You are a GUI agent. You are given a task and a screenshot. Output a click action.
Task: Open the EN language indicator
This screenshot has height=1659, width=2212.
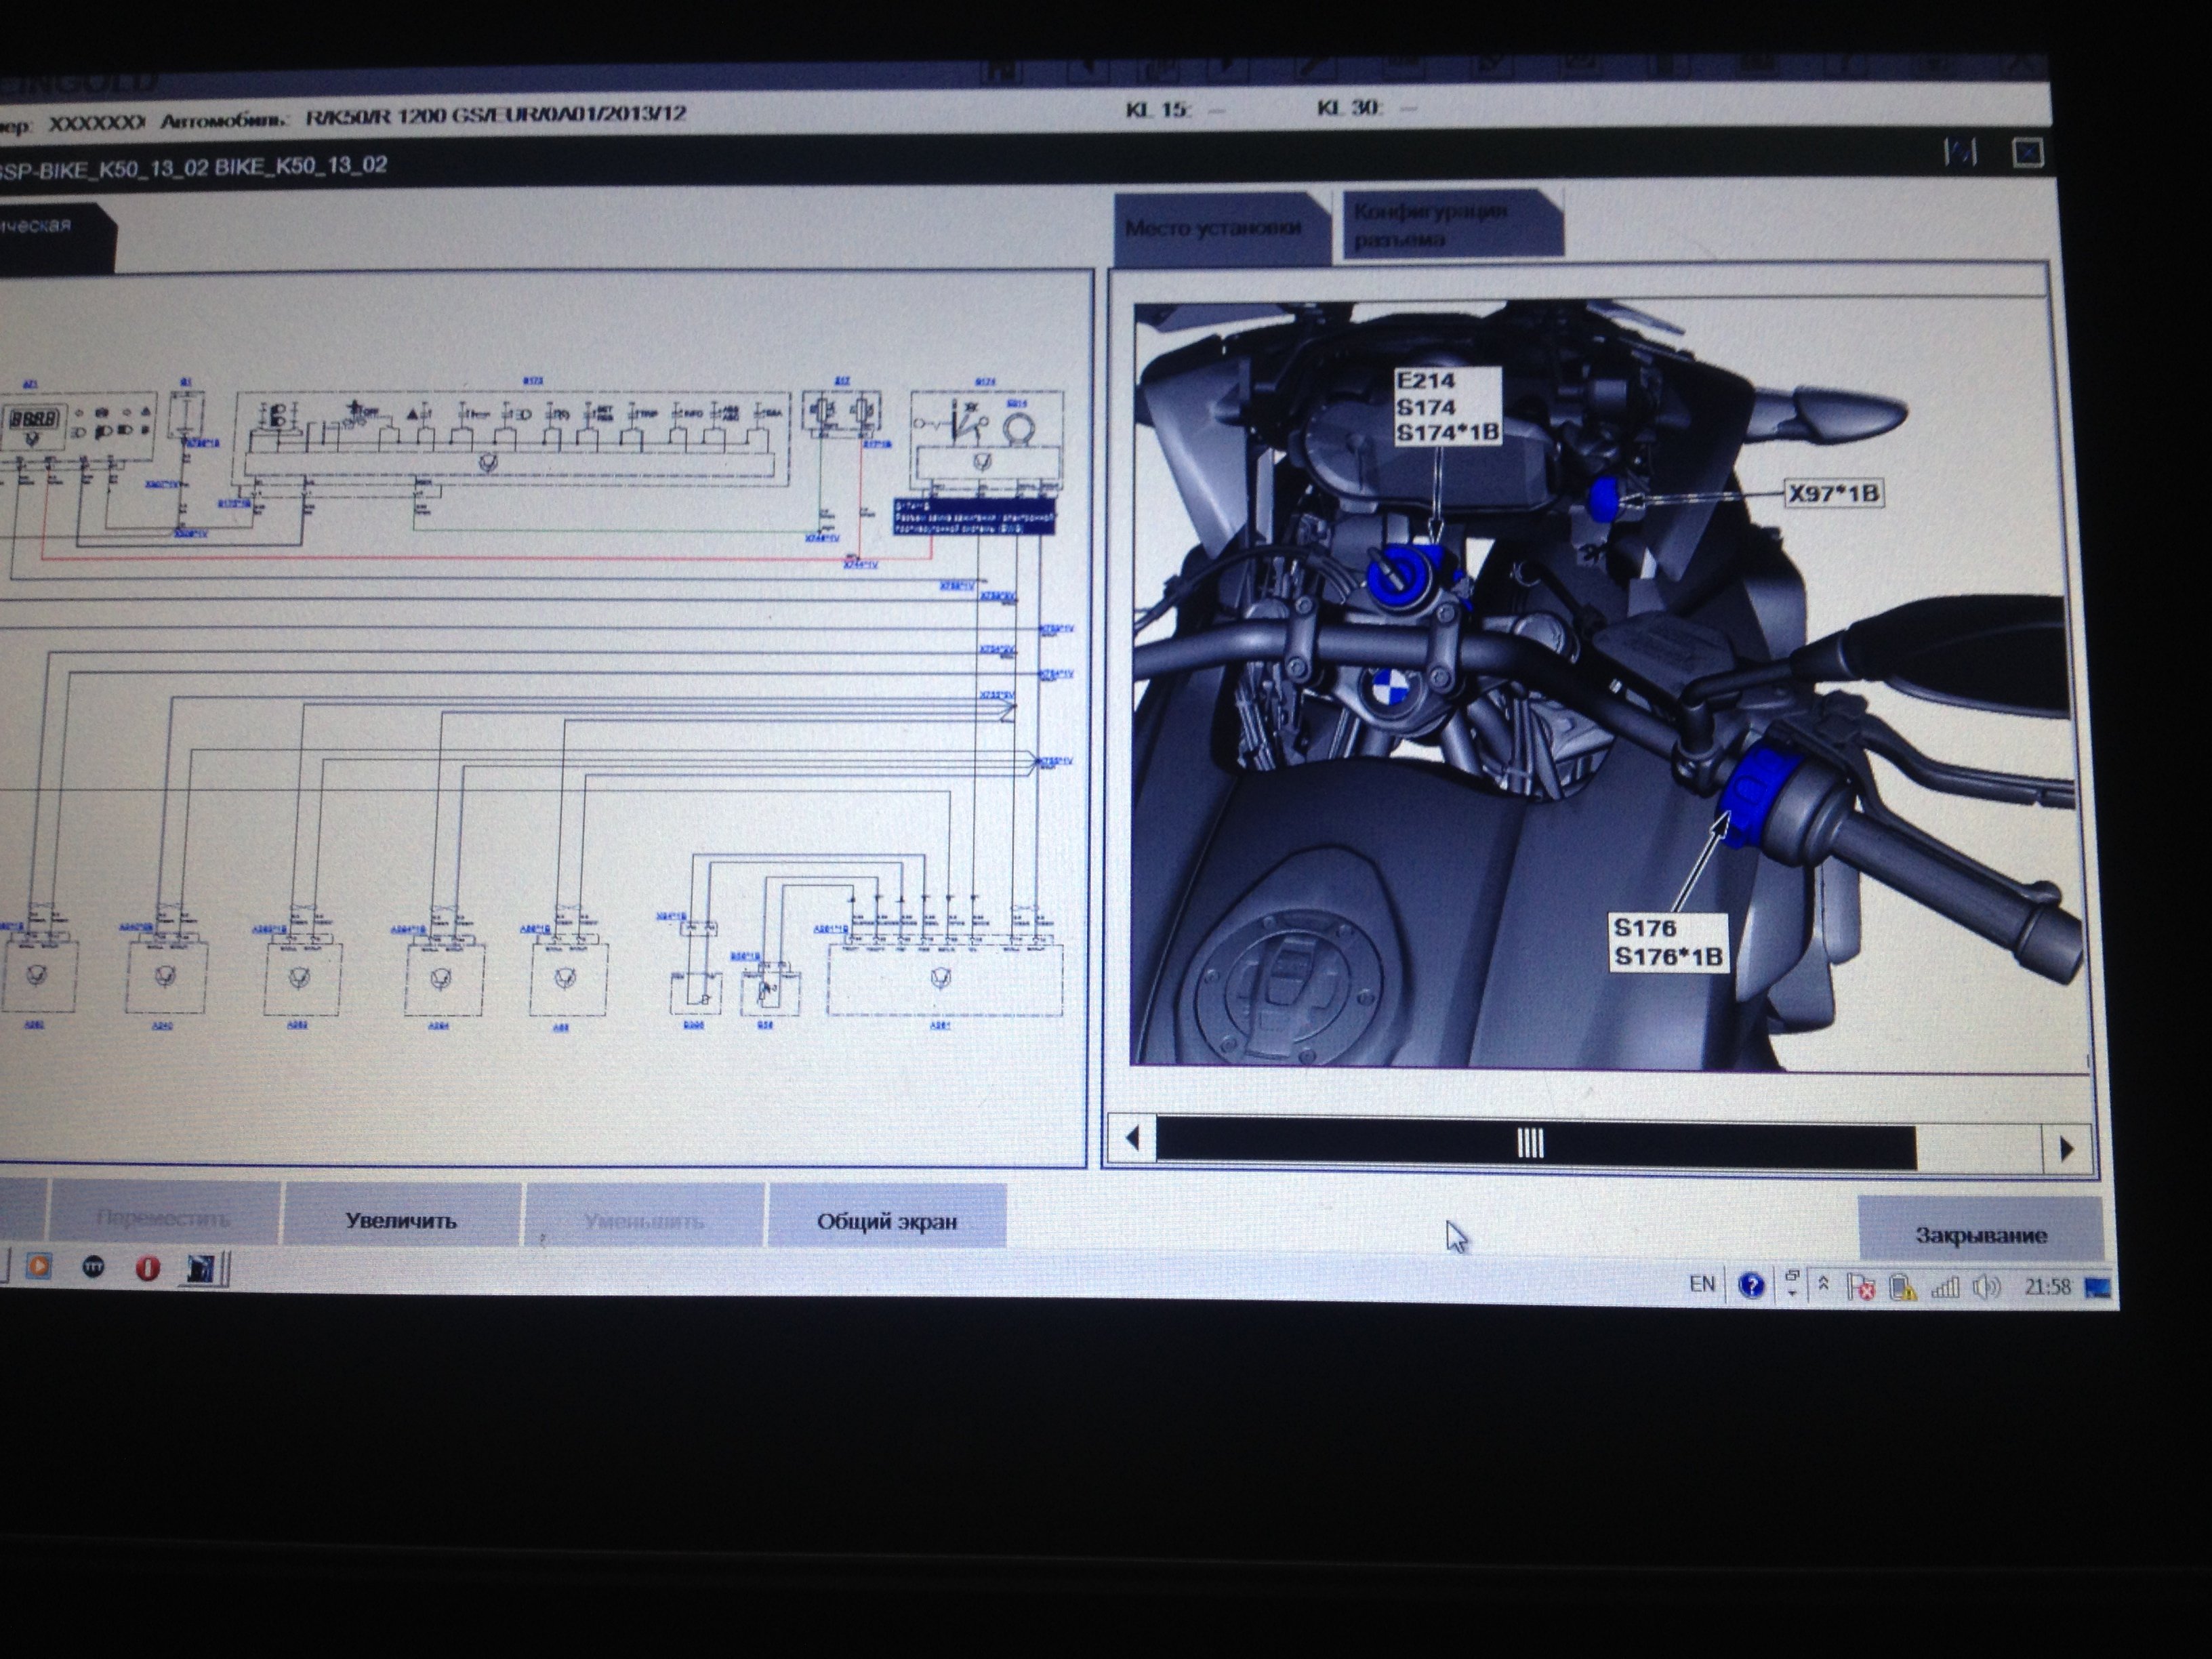tap(1701, 1284)
